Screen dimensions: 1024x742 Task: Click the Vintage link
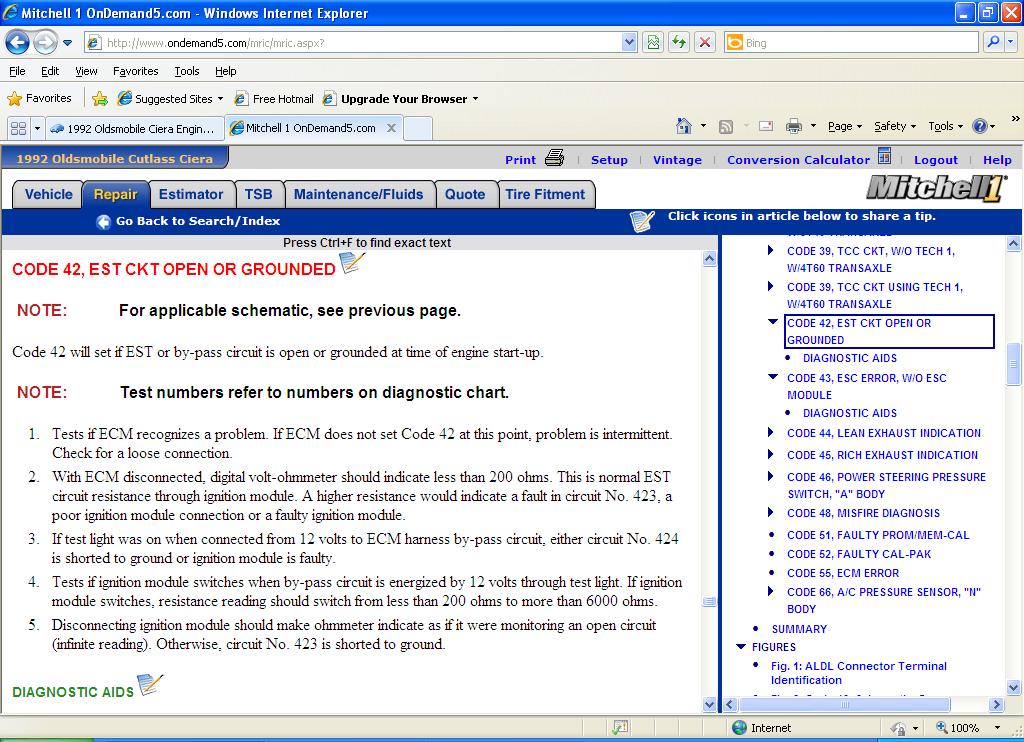click(x=677, y=159)
